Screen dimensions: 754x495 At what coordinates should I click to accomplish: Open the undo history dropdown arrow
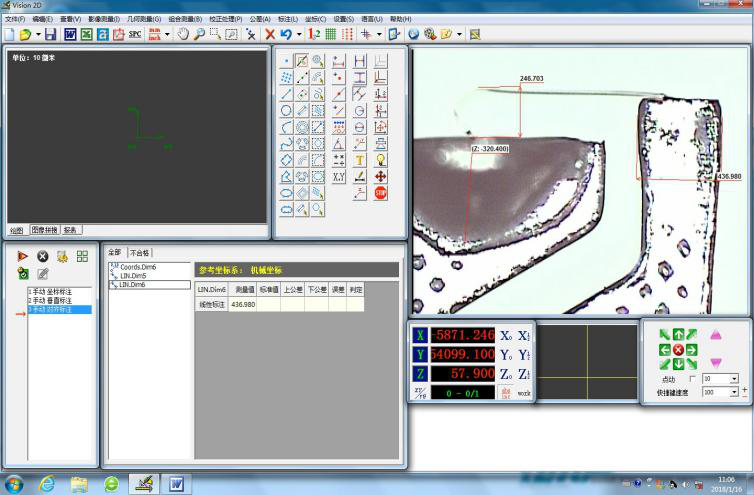299,34
